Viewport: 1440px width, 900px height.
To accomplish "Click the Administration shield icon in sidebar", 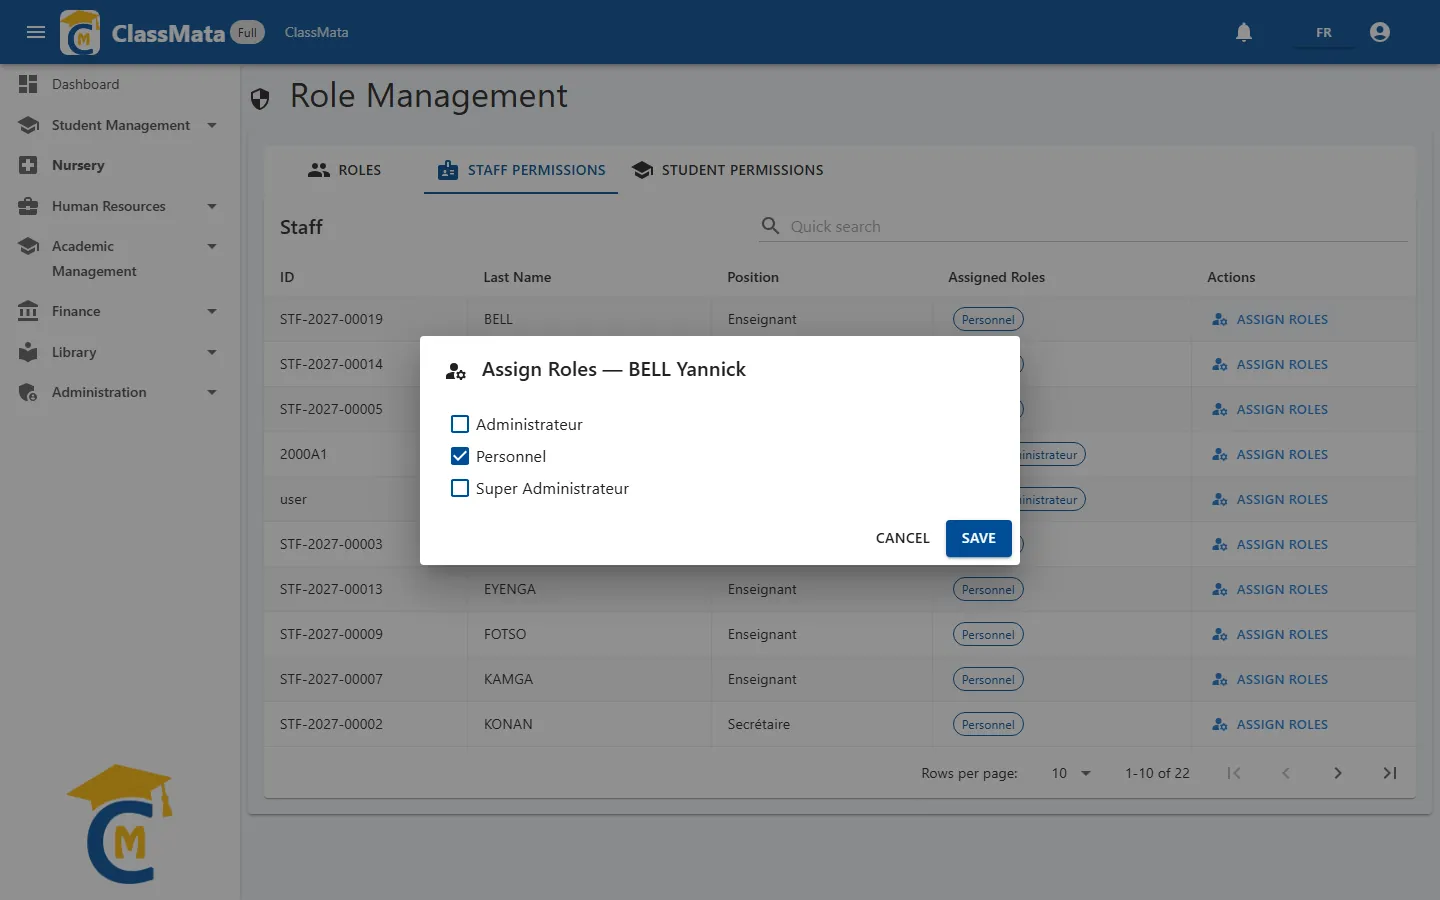I will click(x=28, y=392).
